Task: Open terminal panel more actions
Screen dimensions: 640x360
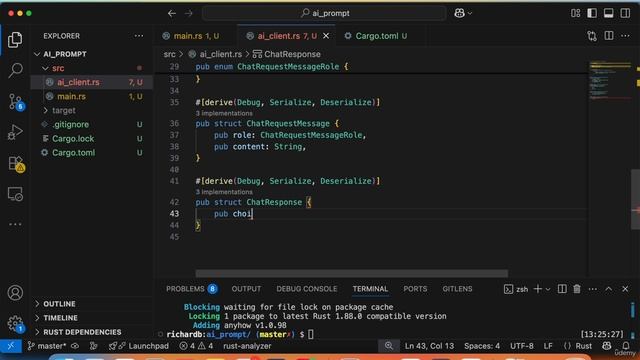Action: click(x=593, y=289)
